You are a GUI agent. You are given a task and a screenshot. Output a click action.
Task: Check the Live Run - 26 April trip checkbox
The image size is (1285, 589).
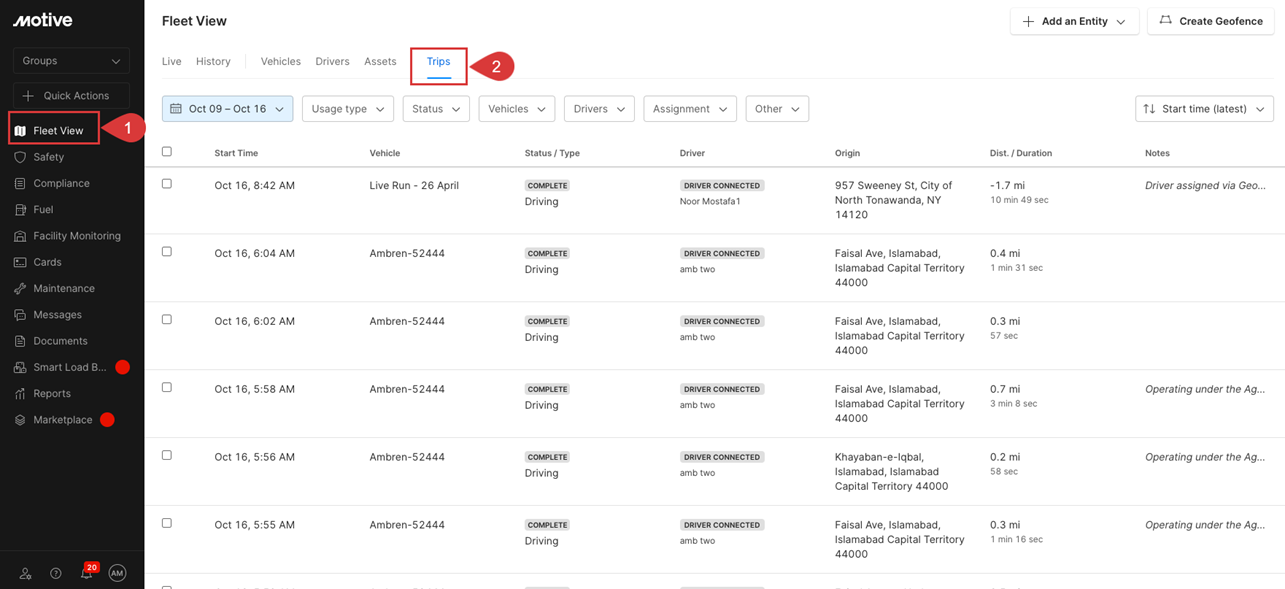click(x=167, y=184)
